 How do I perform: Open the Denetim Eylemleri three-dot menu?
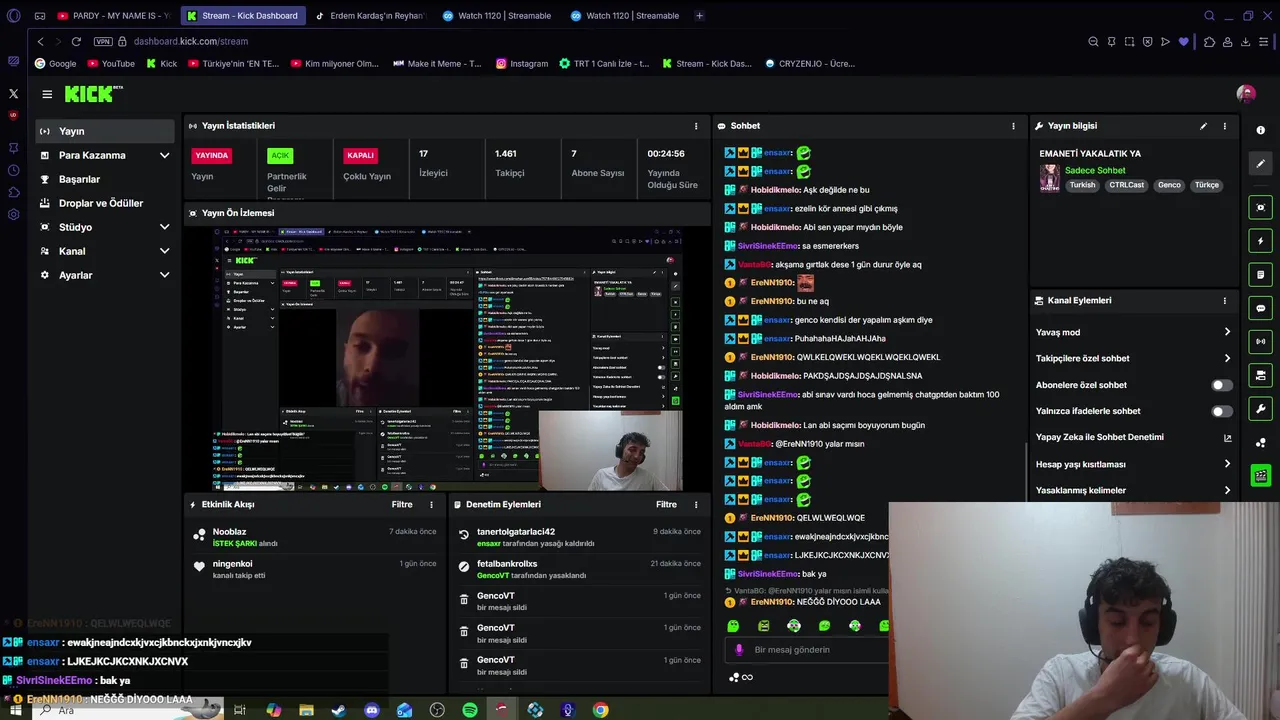pos(696,505)
